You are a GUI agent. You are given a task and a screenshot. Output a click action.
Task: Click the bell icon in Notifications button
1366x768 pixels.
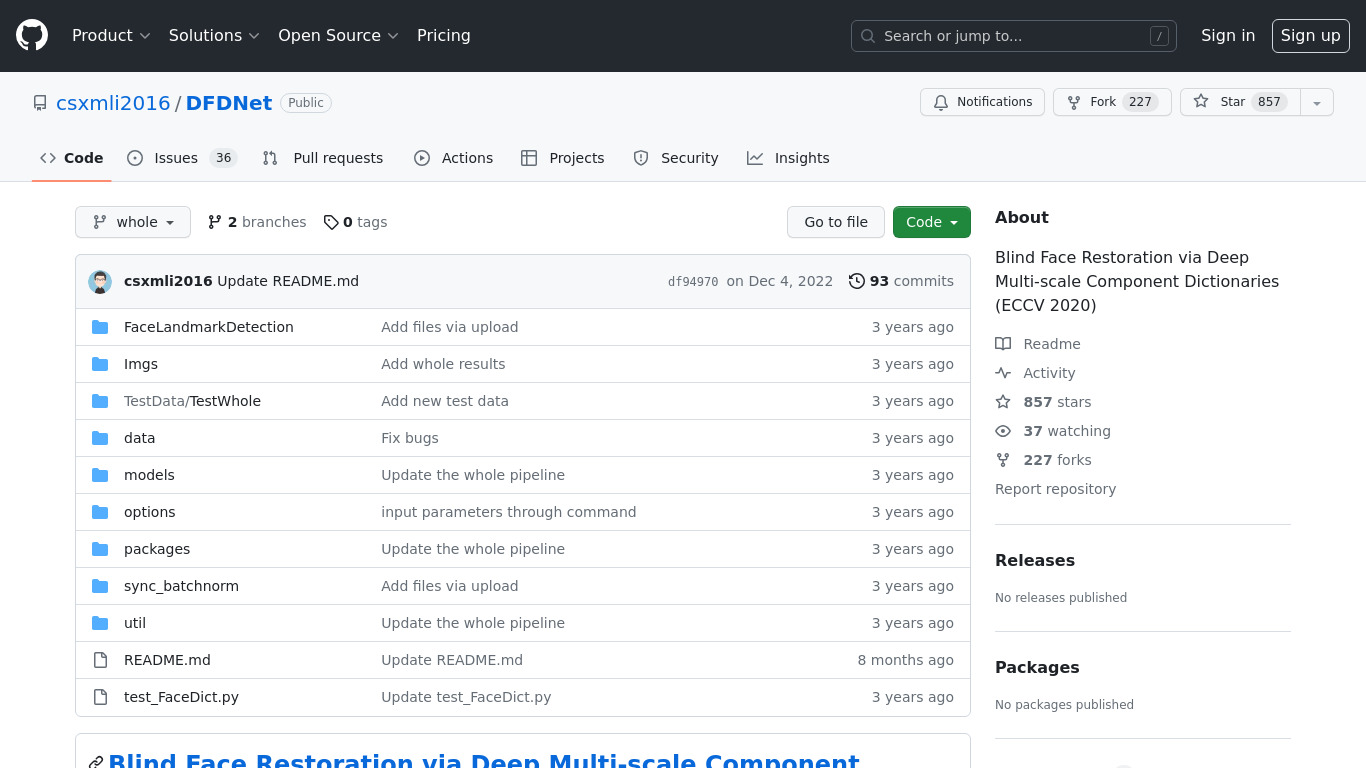(941, 102)
